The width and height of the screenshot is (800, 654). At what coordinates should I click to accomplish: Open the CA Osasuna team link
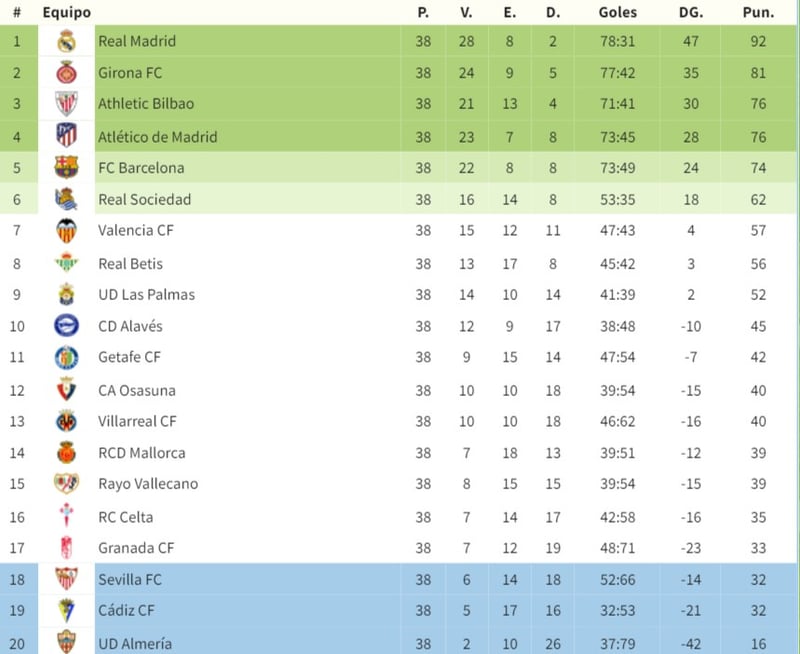(x=136, y=389)
